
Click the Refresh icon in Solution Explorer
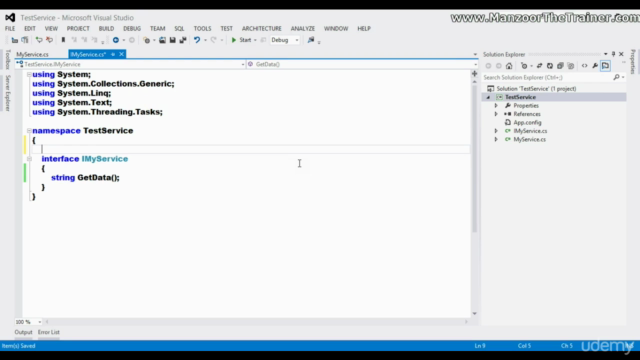click(x=550, y=66)
